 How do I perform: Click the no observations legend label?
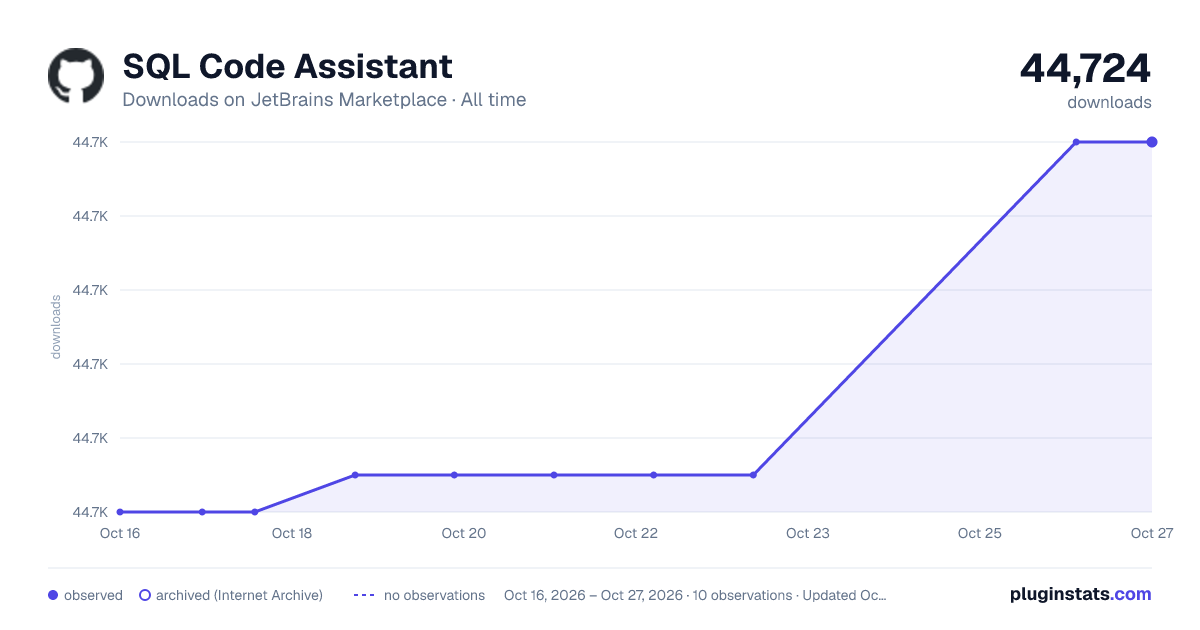coord(434,595)
